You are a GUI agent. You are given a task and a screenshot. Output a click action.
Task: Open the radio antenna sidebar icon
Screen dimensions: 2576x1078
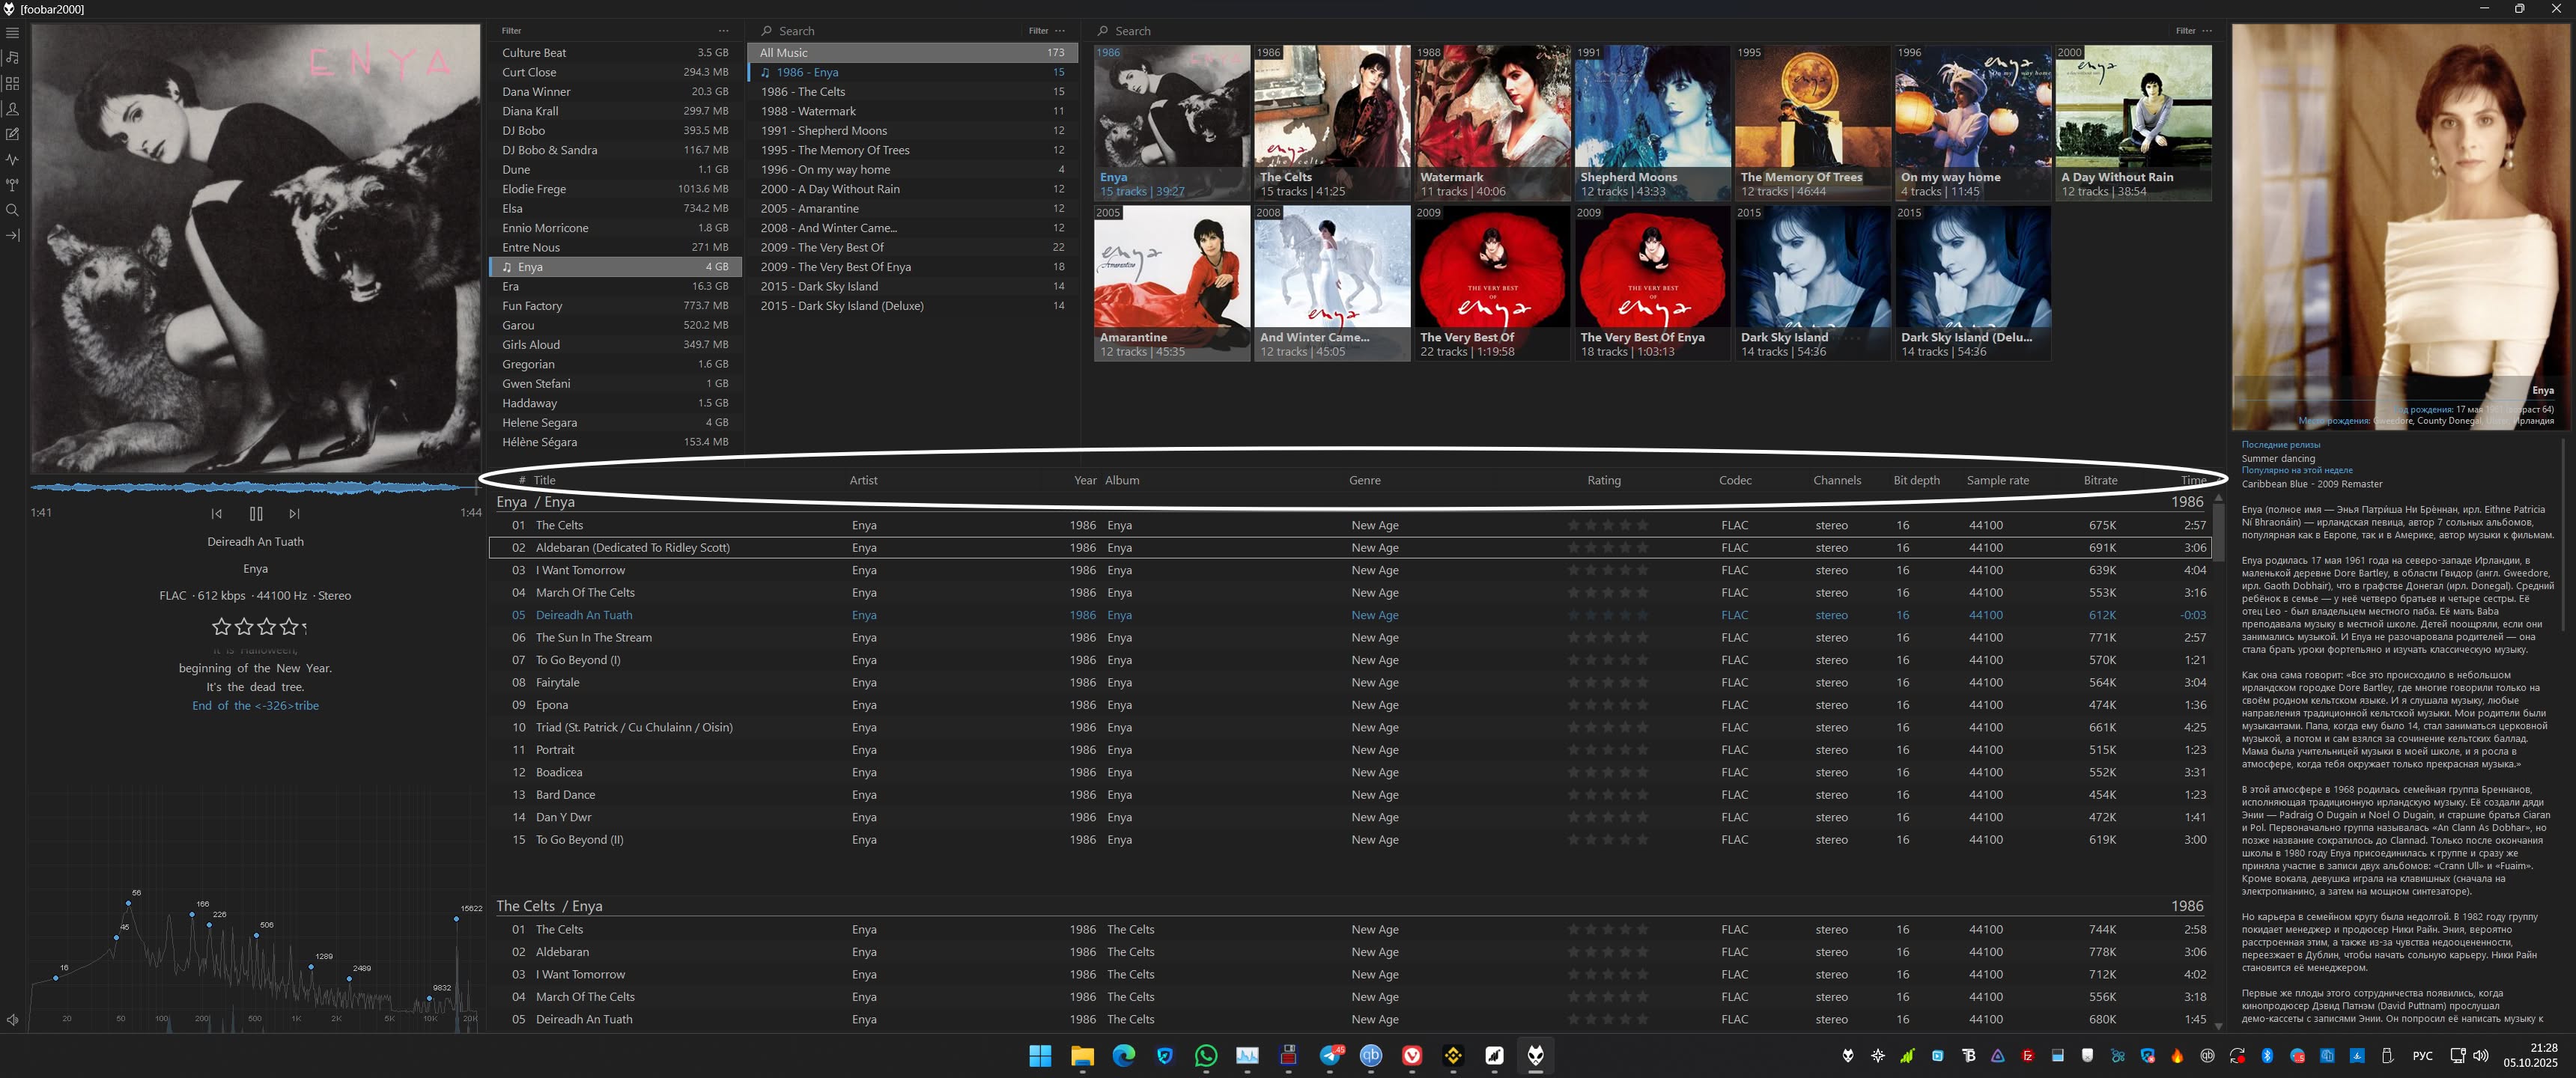tap(12, 185)
